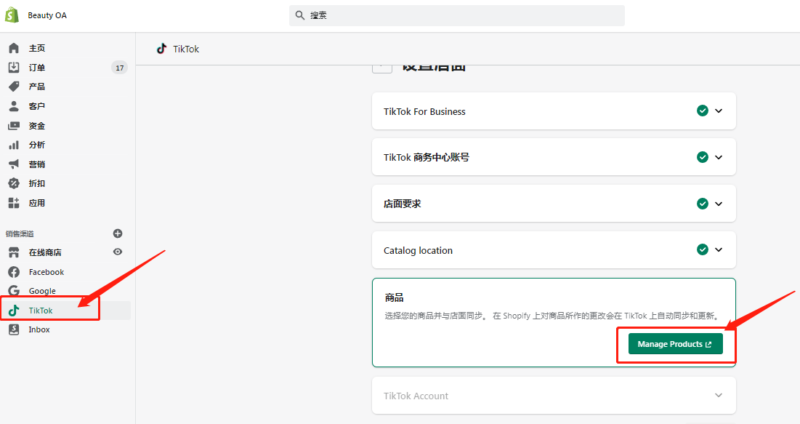Expand the TikTok Account section
Viewport: 800px width, 424px height.
[718, 396]
